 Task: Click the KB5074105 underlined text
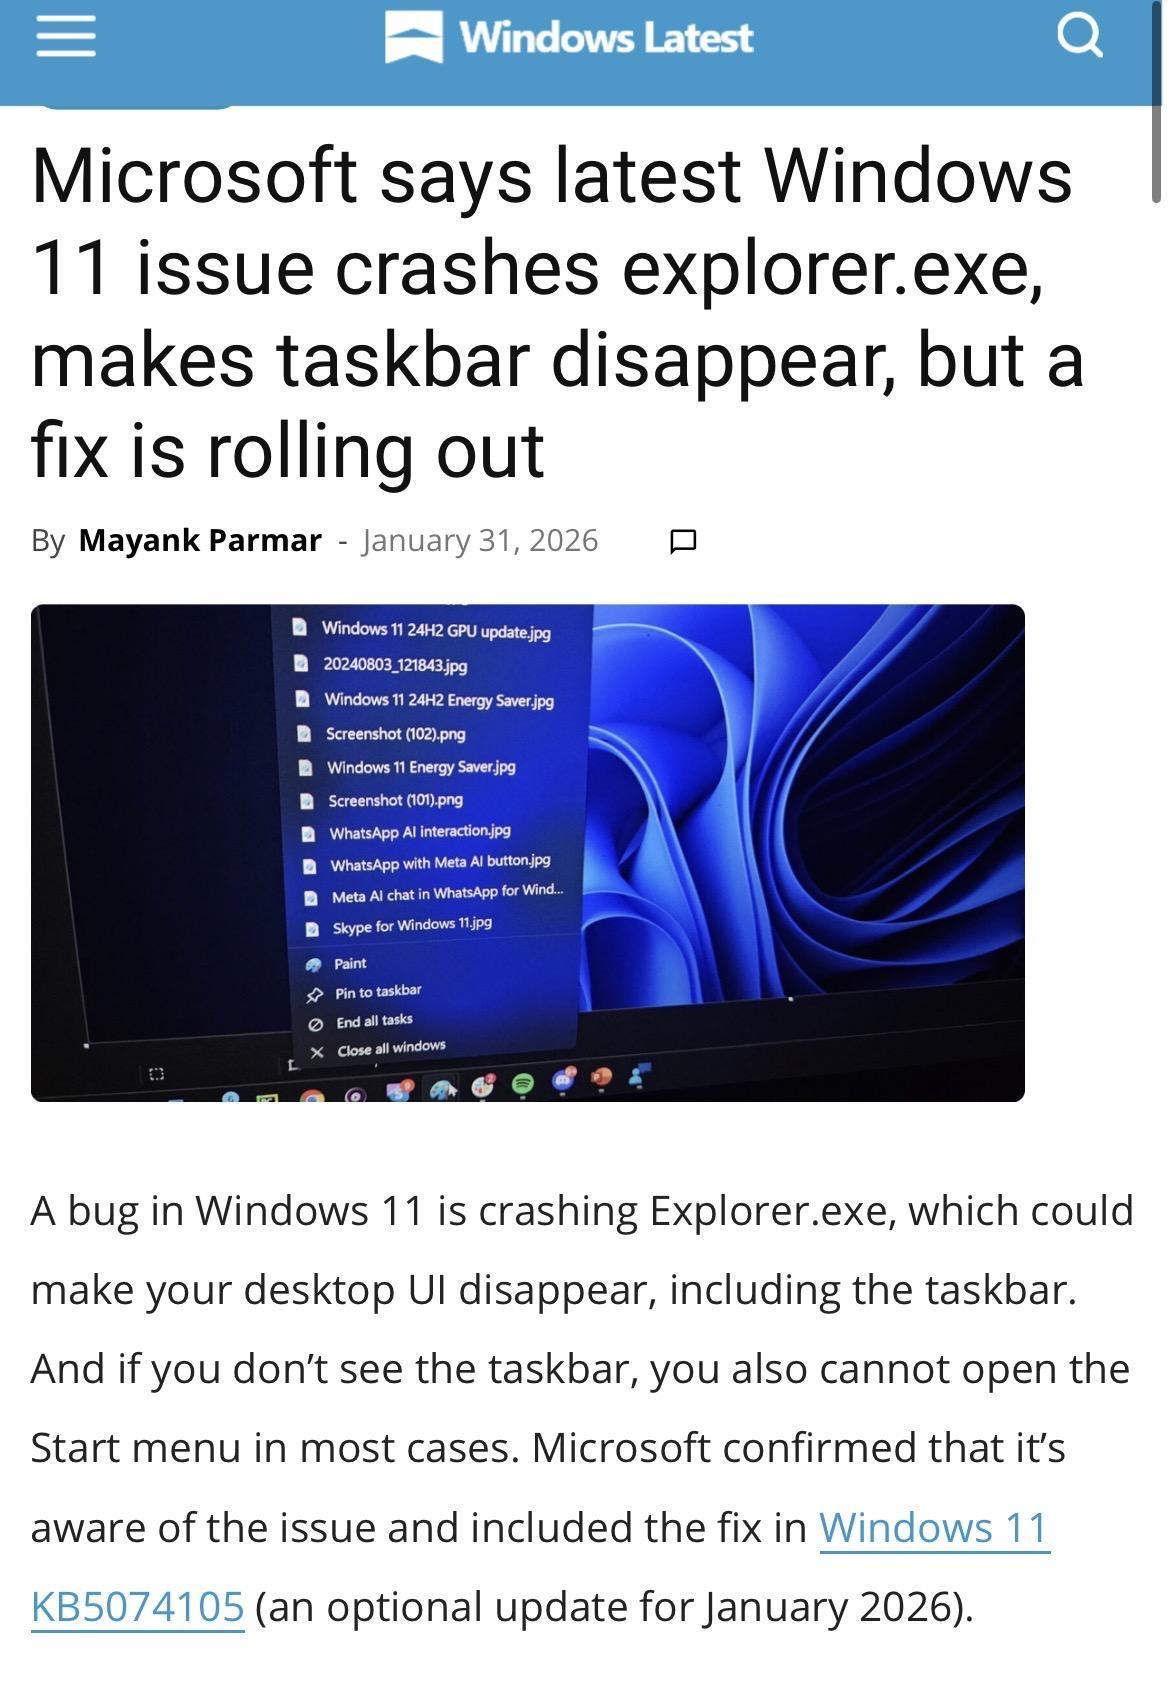[138, 1607]
